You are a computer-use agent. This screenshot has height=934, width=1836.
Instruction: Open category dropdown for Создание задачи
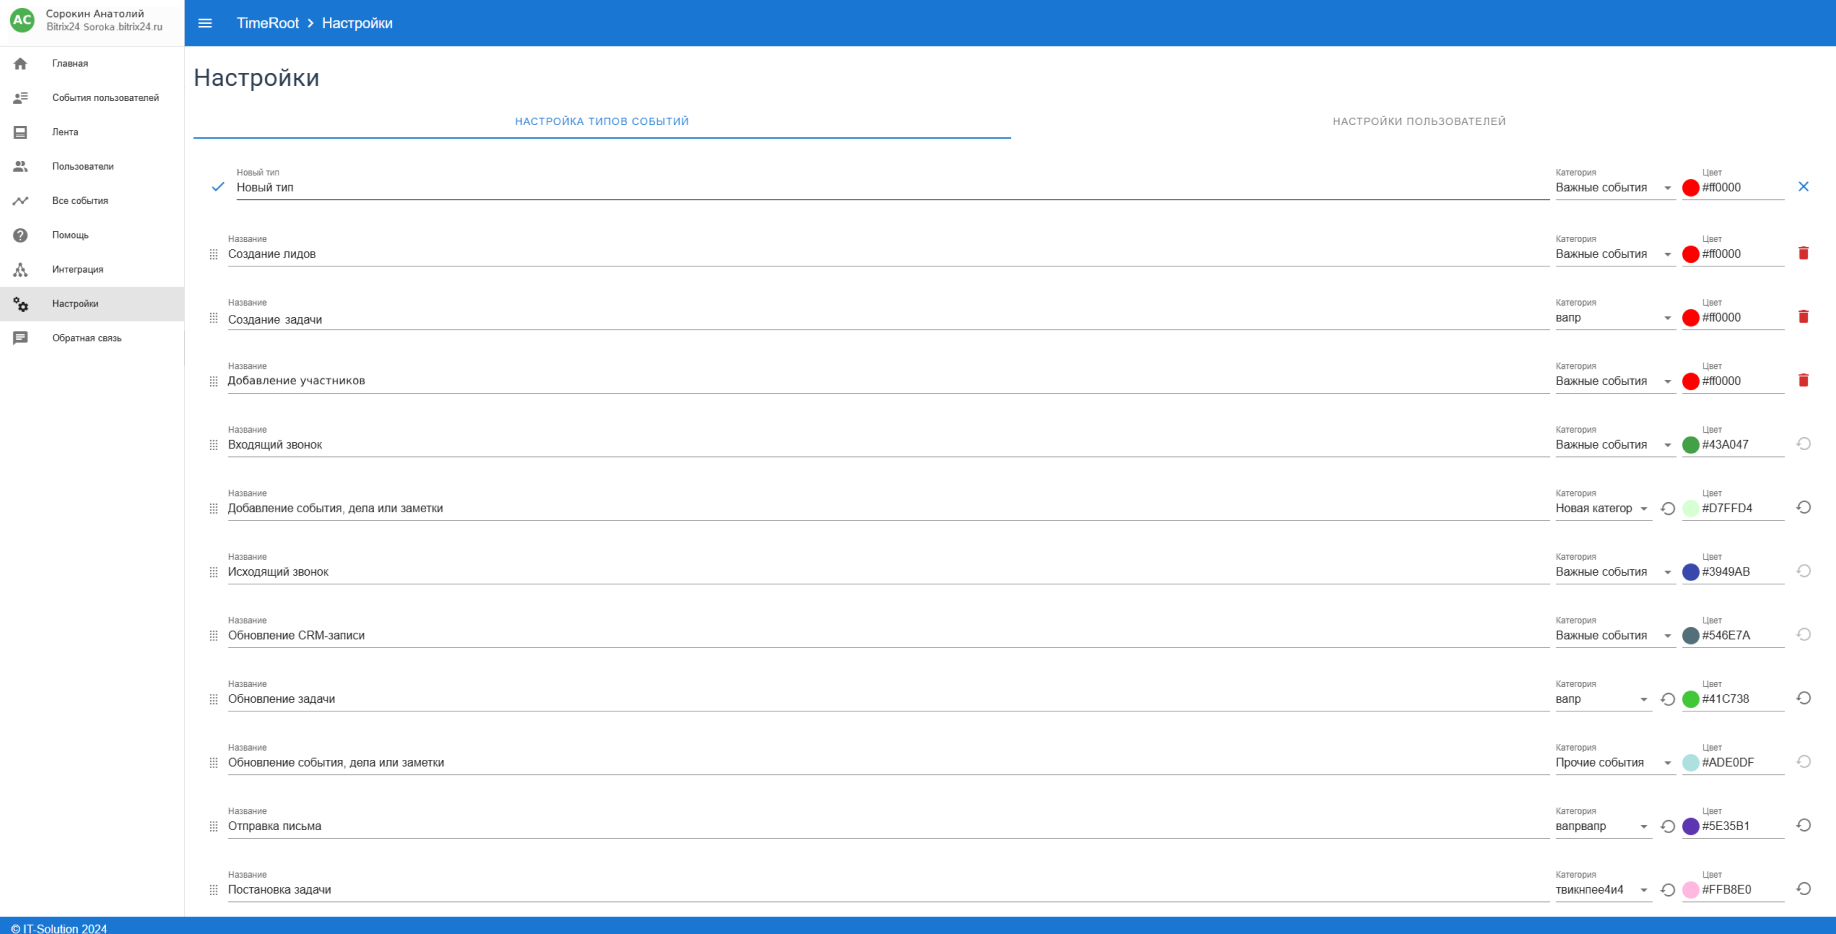pos(1614,318)
